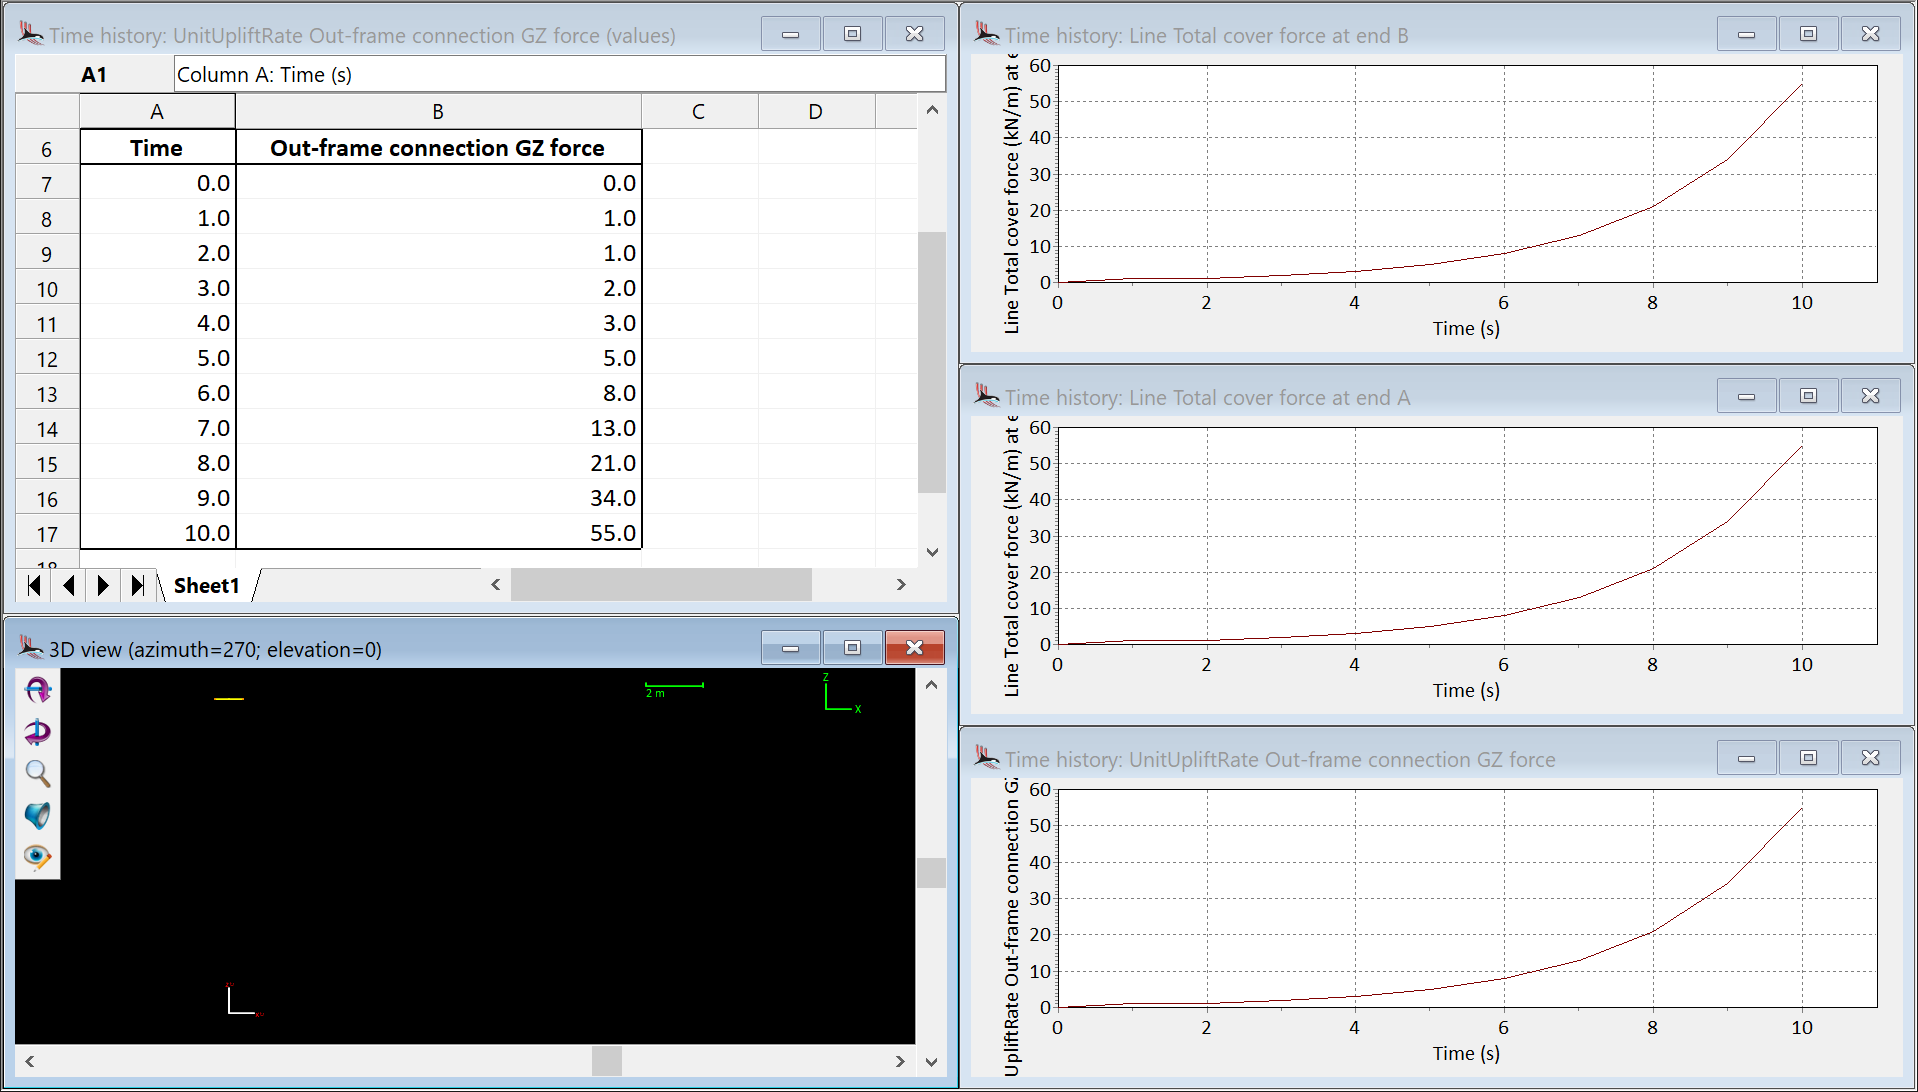This screenshot has width=1918, height=1092.
Task: Minimize the 'cover force at end A' graph window
Action: tap(1746, 396)
